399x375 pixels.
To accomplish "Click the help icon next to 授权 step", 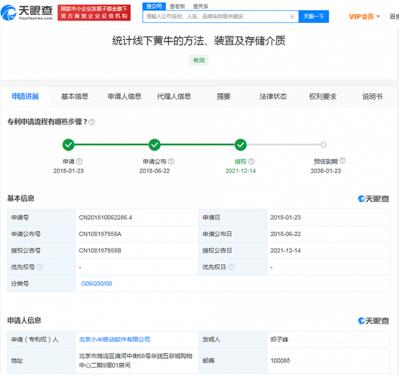I will click(251, 161).
